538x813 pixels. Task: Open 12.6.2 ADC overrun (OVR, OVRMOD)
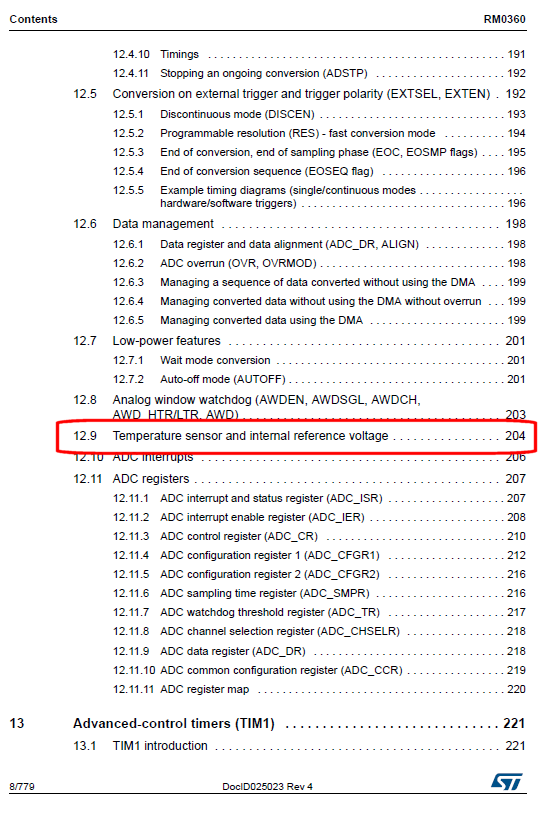coord(319,263)
